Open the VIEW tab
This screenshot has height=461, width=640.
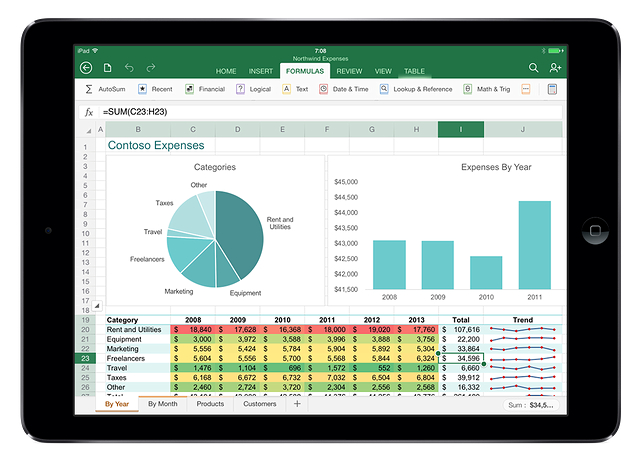[383, 71]
